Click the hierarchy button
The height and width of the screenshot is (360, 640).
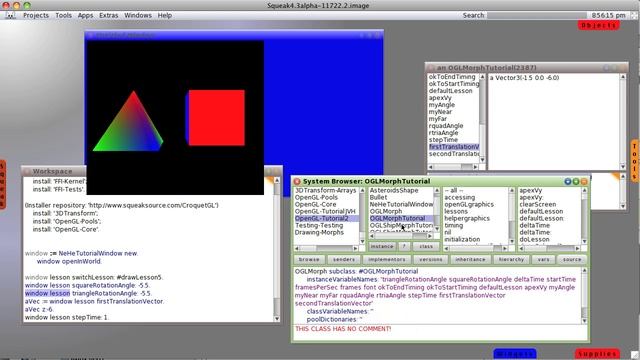511,260
